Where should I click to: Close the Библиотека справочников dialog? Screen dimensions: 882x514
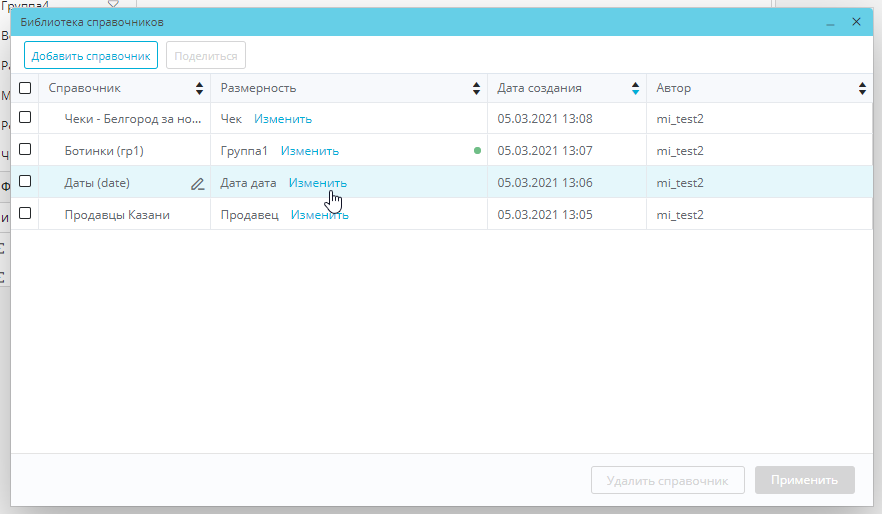(x=856, y=22)
